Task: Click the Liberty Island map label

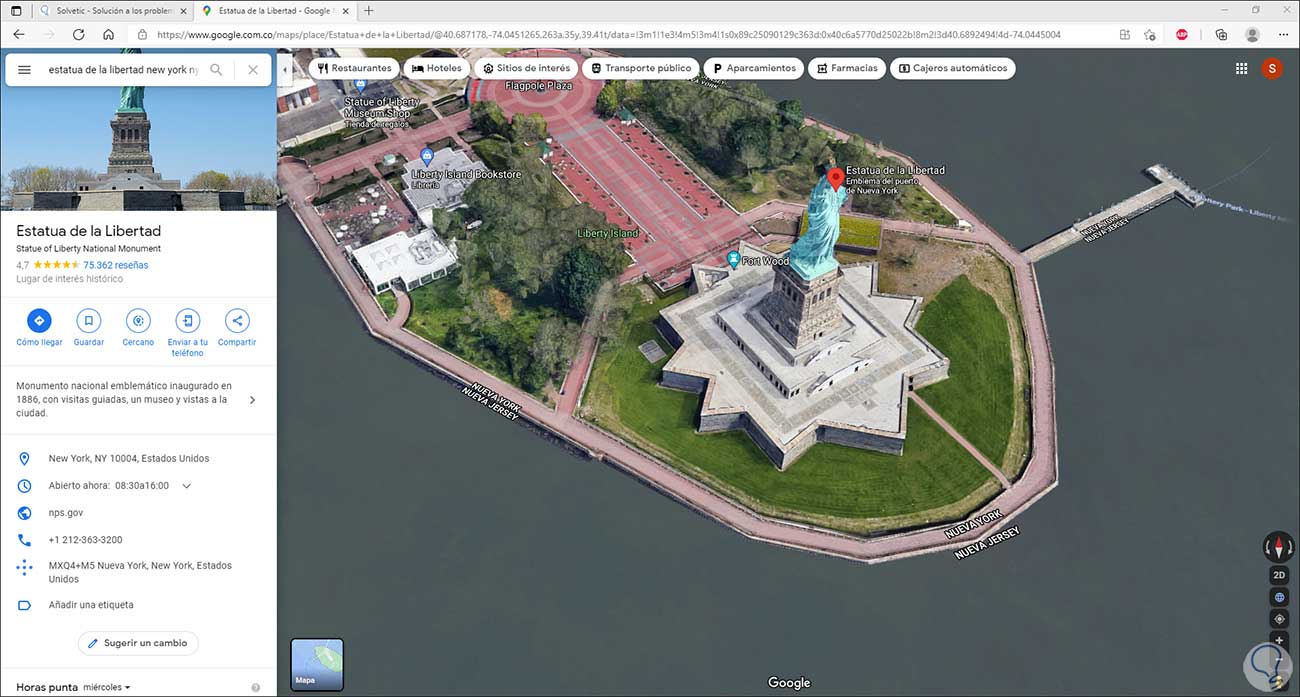Action: [607, 233]
